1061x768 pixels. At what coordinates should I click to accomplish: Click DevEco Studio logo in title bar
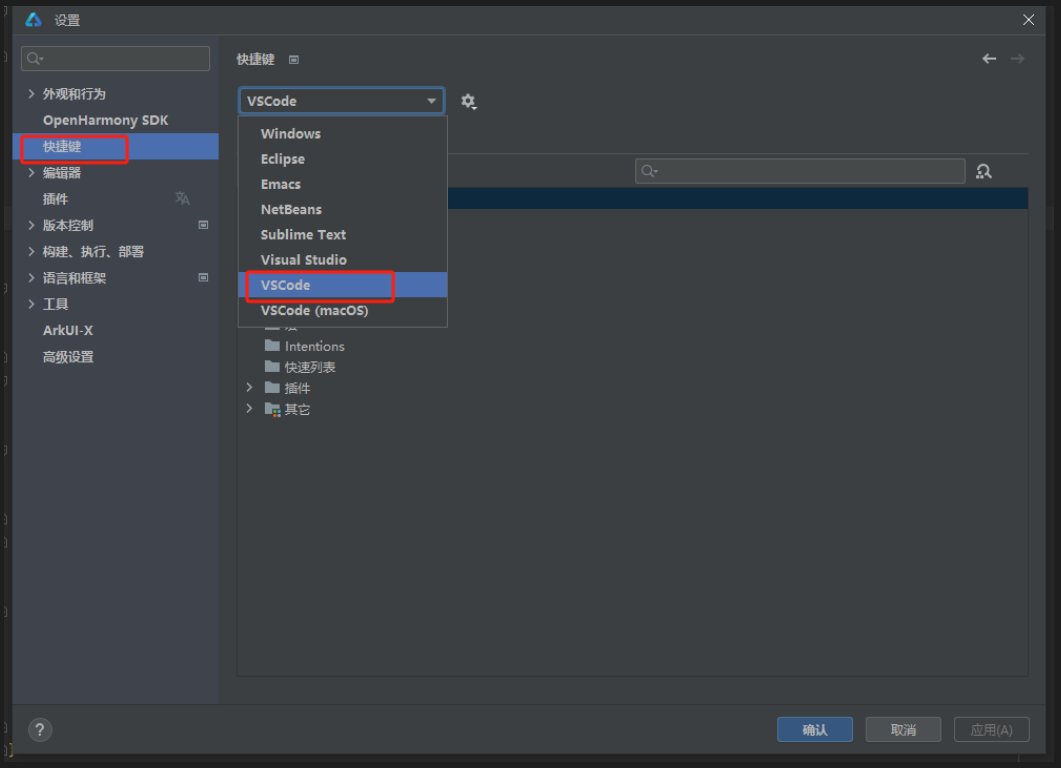34,20
